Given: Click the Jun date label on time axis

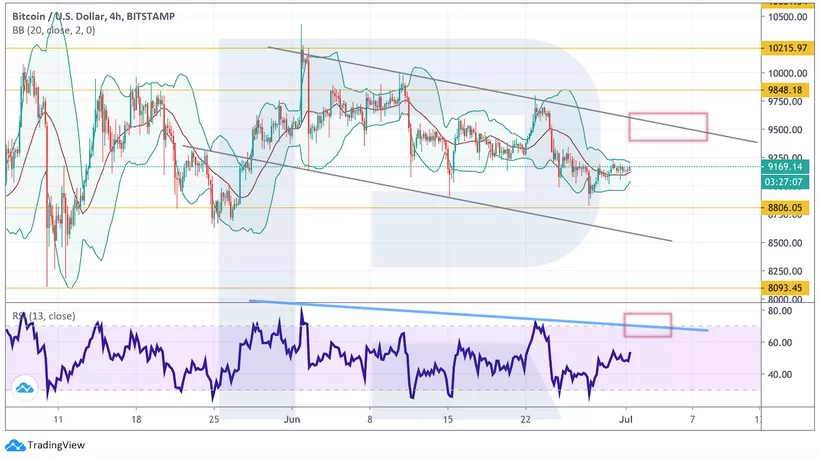Looking at the screenshot, I should [293, 420].
